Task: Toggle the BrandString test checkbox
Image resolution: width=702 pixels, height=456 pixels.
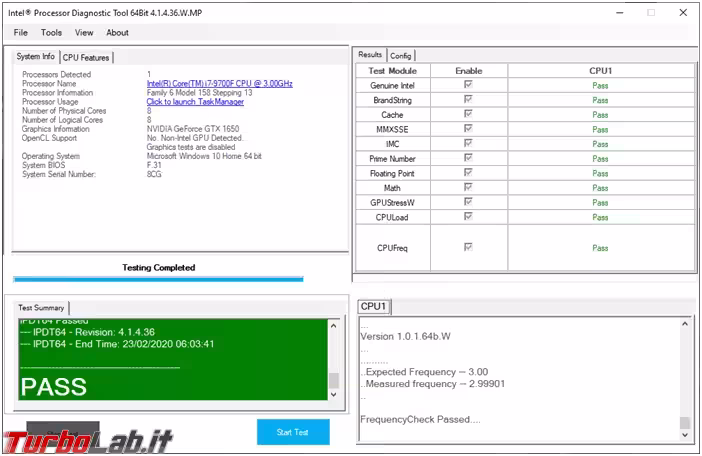Action: pyautogui.click(x=468, y=99)
